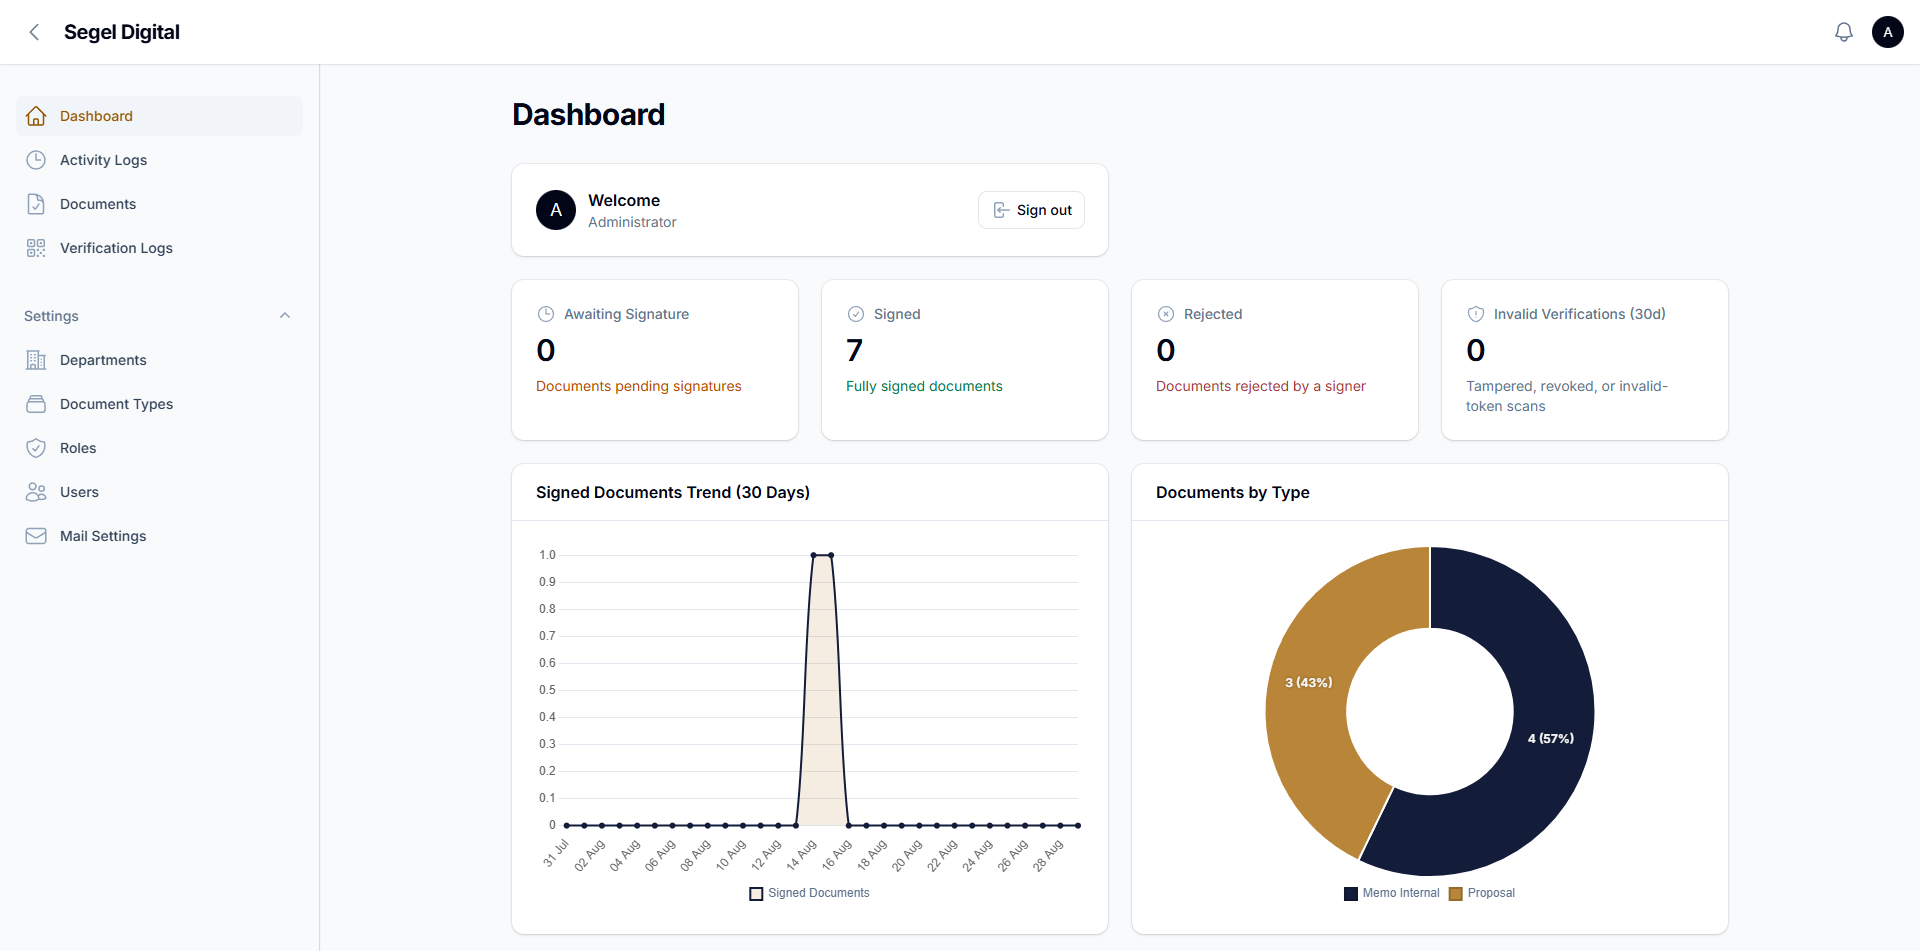
Task: Click the 14 Aug axis label
Action: [802, 855]
